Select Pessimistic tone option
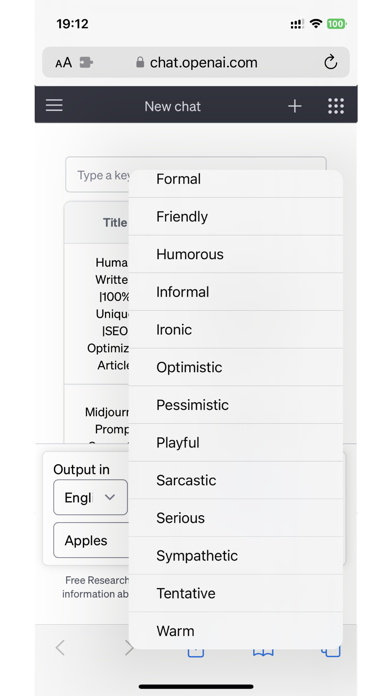 [236, 405]
